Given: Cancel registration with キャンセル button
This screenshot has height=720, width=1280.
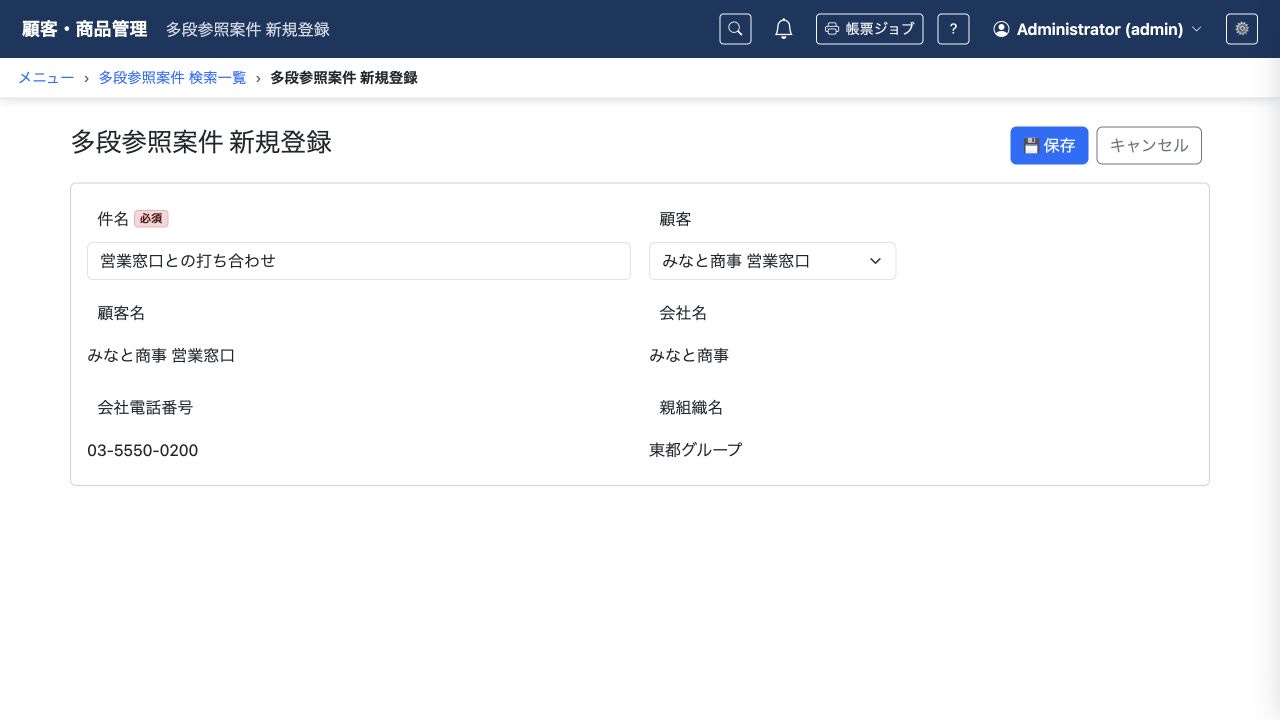Looking at the screenshot, I should click(1149, 145).
